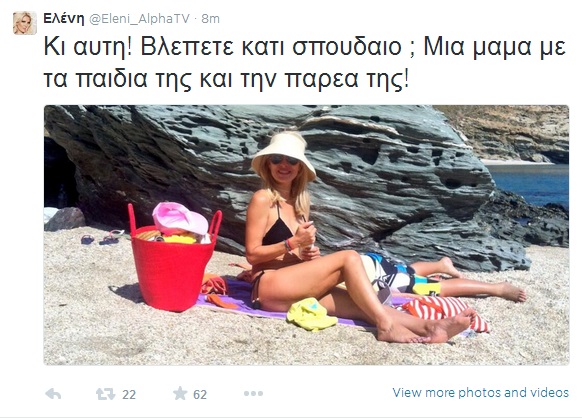The height and width of the screenshot is (420, 582).
Task: Click the 8m tweet timestamp
Action: (x=210, y=19)
